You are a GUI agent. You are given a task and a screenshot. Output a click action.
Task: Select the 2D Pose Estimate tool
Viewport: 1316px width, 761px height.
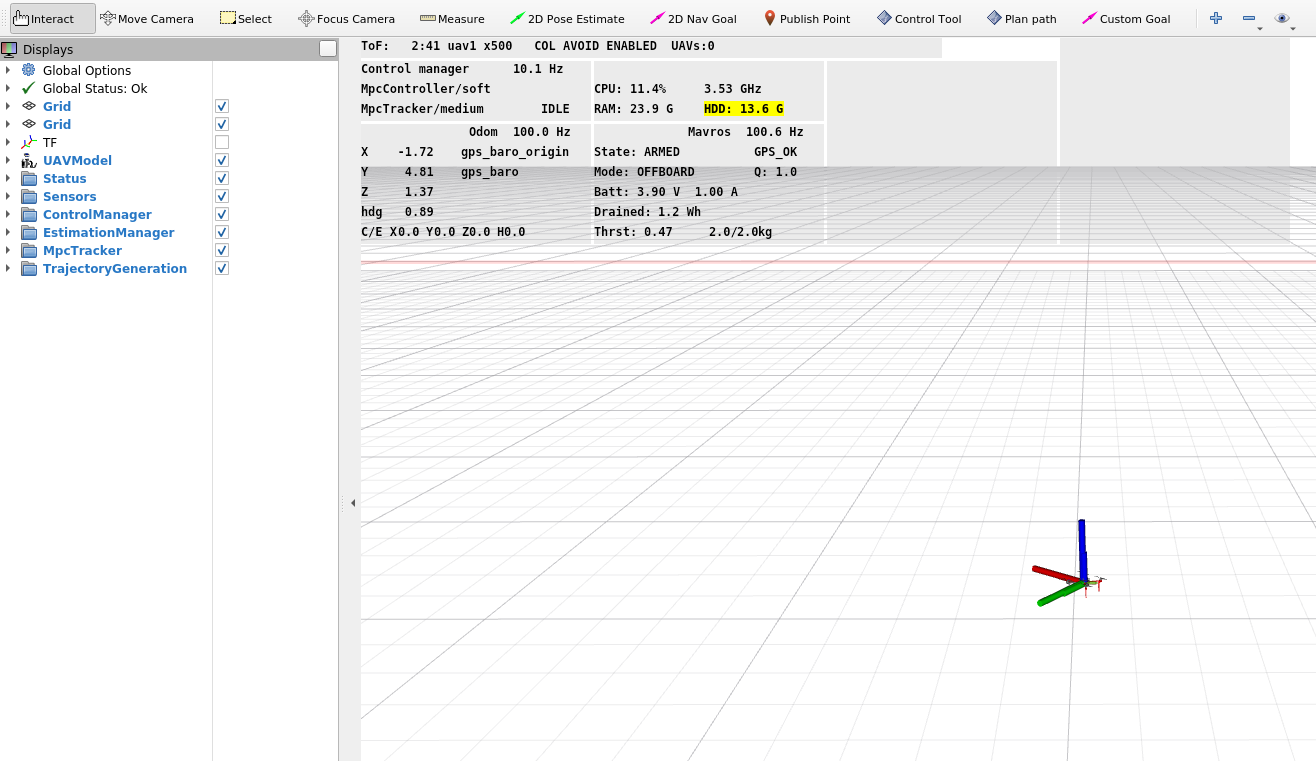coord(567,18)
